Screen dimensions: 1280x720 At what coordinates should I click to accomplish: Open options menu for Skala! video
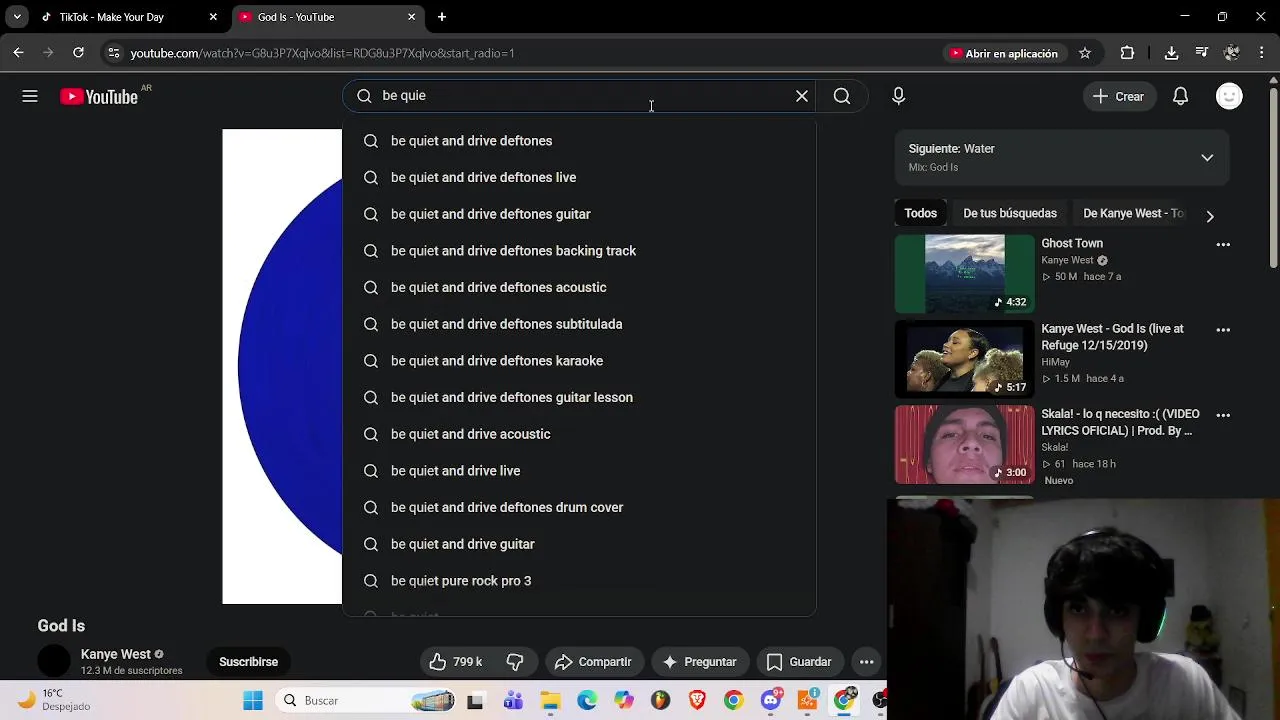click(1223, 415)
